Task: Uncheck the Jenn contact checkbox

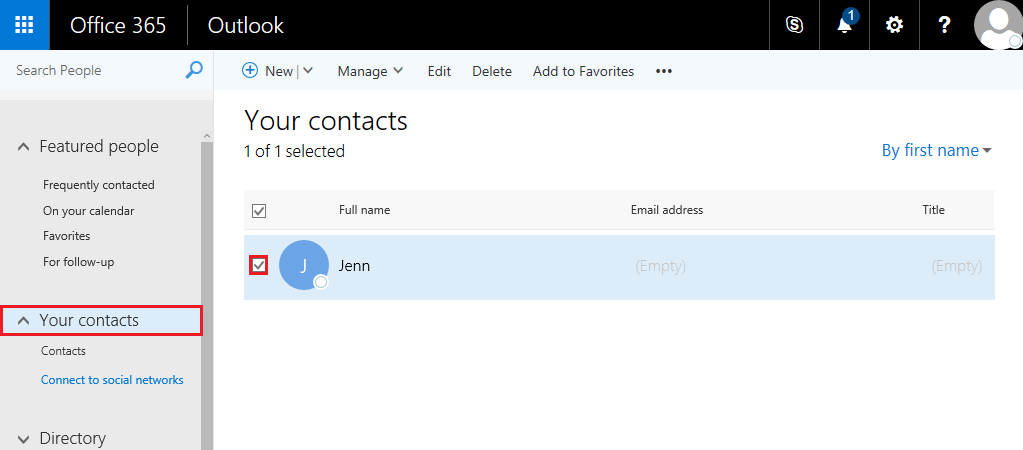Action: (x=259, y=265)
